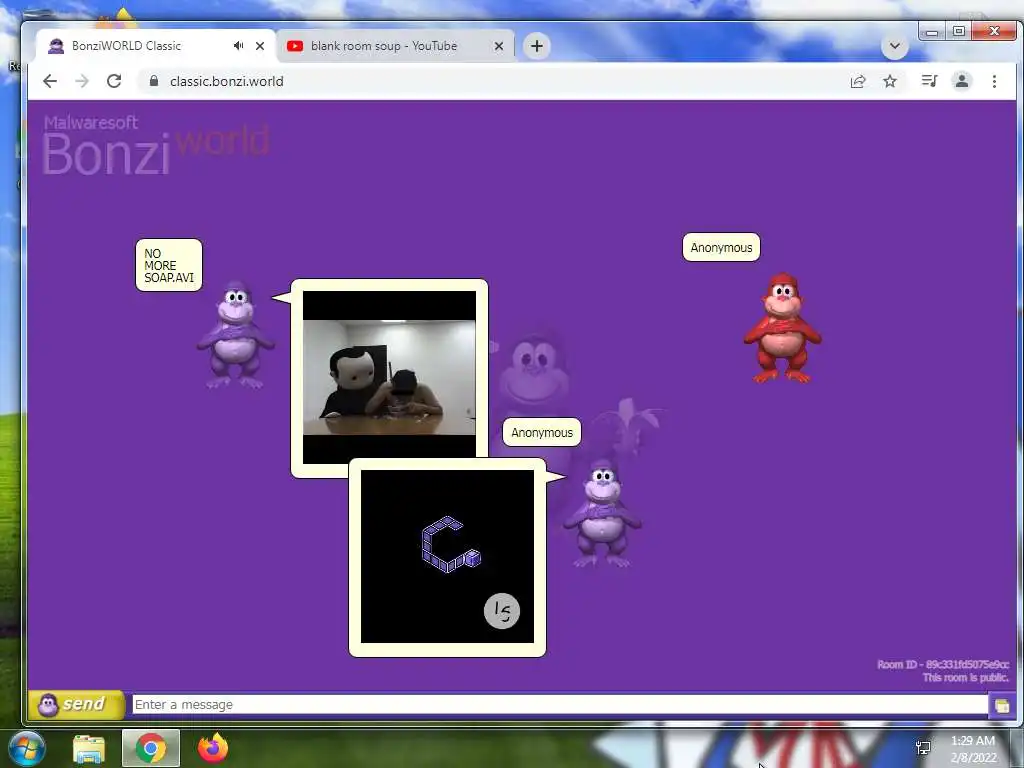The height and width of the screenshot is (768, 1024).
Task: Switch to the BonziWORLD Classic tab
Action: (x=157, y=46)
